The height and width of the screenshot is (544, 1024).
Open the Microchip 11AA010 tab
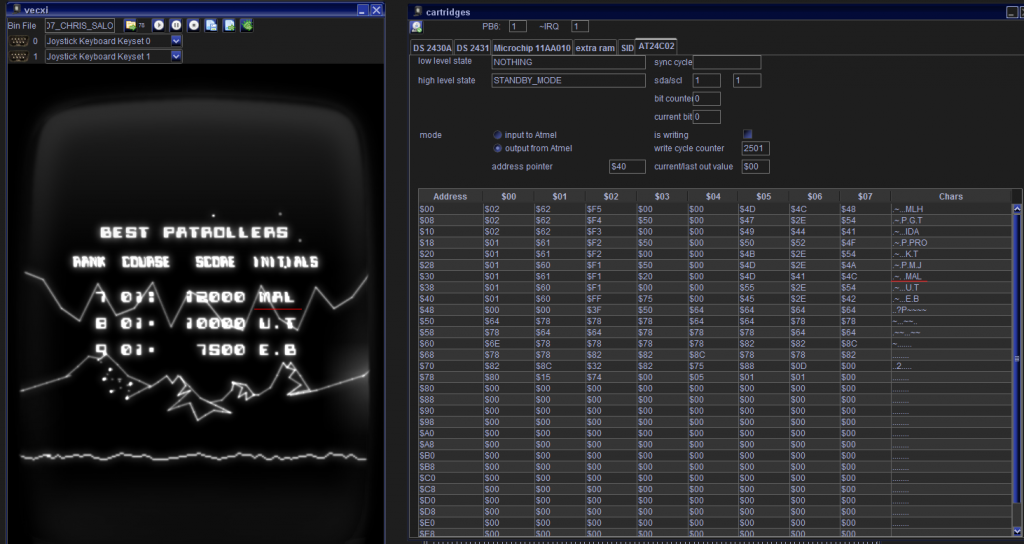coord(531,47)
